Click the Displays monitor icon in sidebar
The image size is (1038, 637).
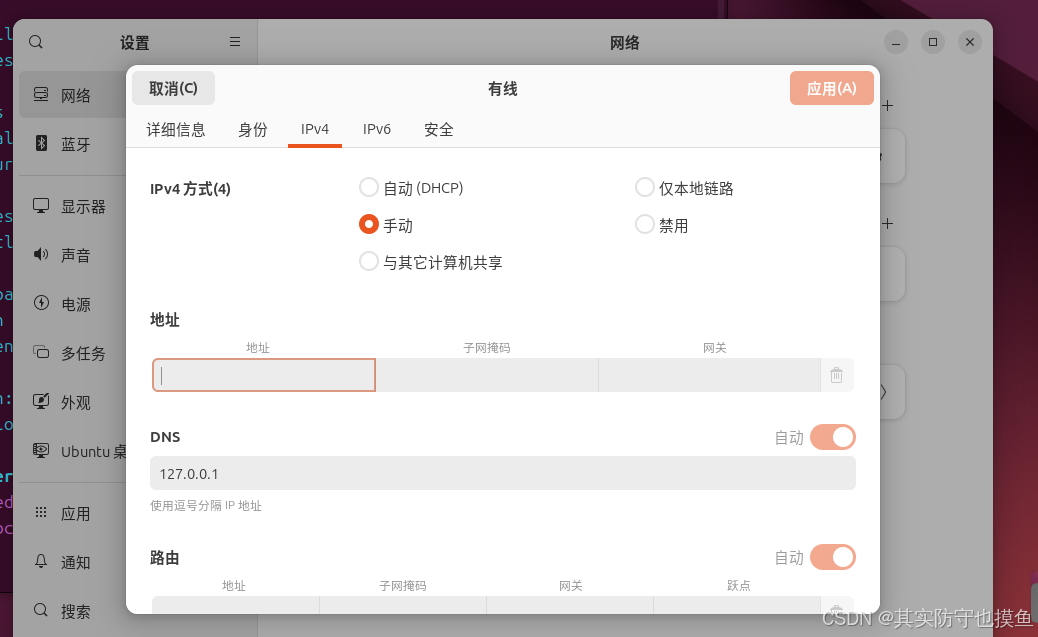tap(41, 206)
